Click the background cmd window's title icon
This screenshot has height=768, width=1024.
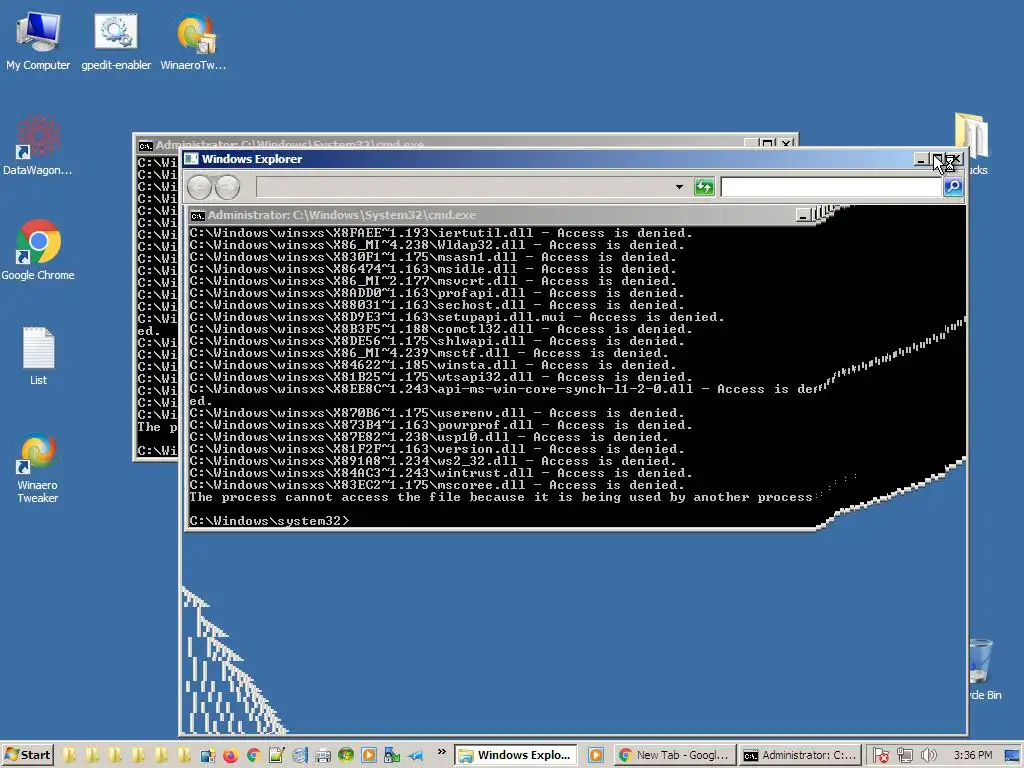coord(145,145)
